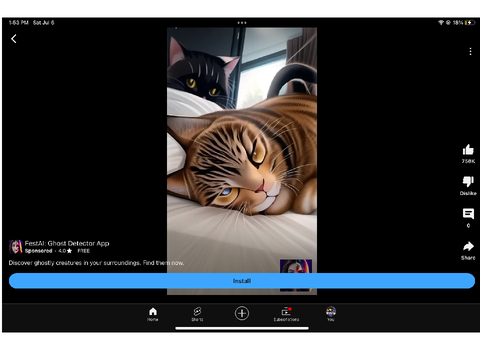Tap the 1:53 PM clock
Screen dimensions: 480x360
tap(19, 23)
